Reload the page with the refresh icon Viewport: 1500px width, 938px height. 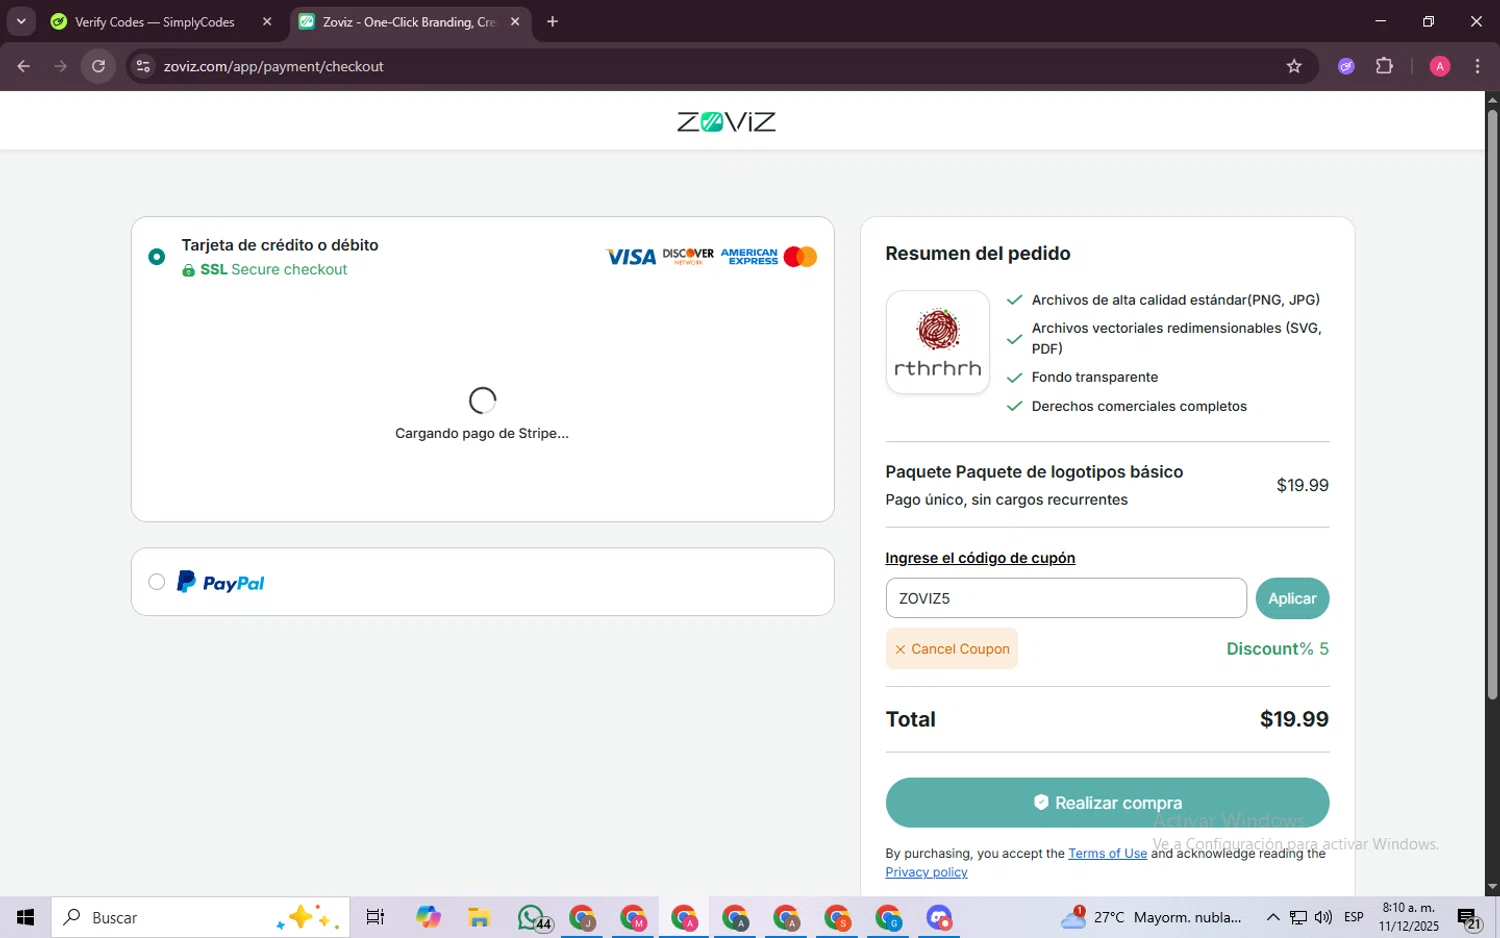pos(98,66)
